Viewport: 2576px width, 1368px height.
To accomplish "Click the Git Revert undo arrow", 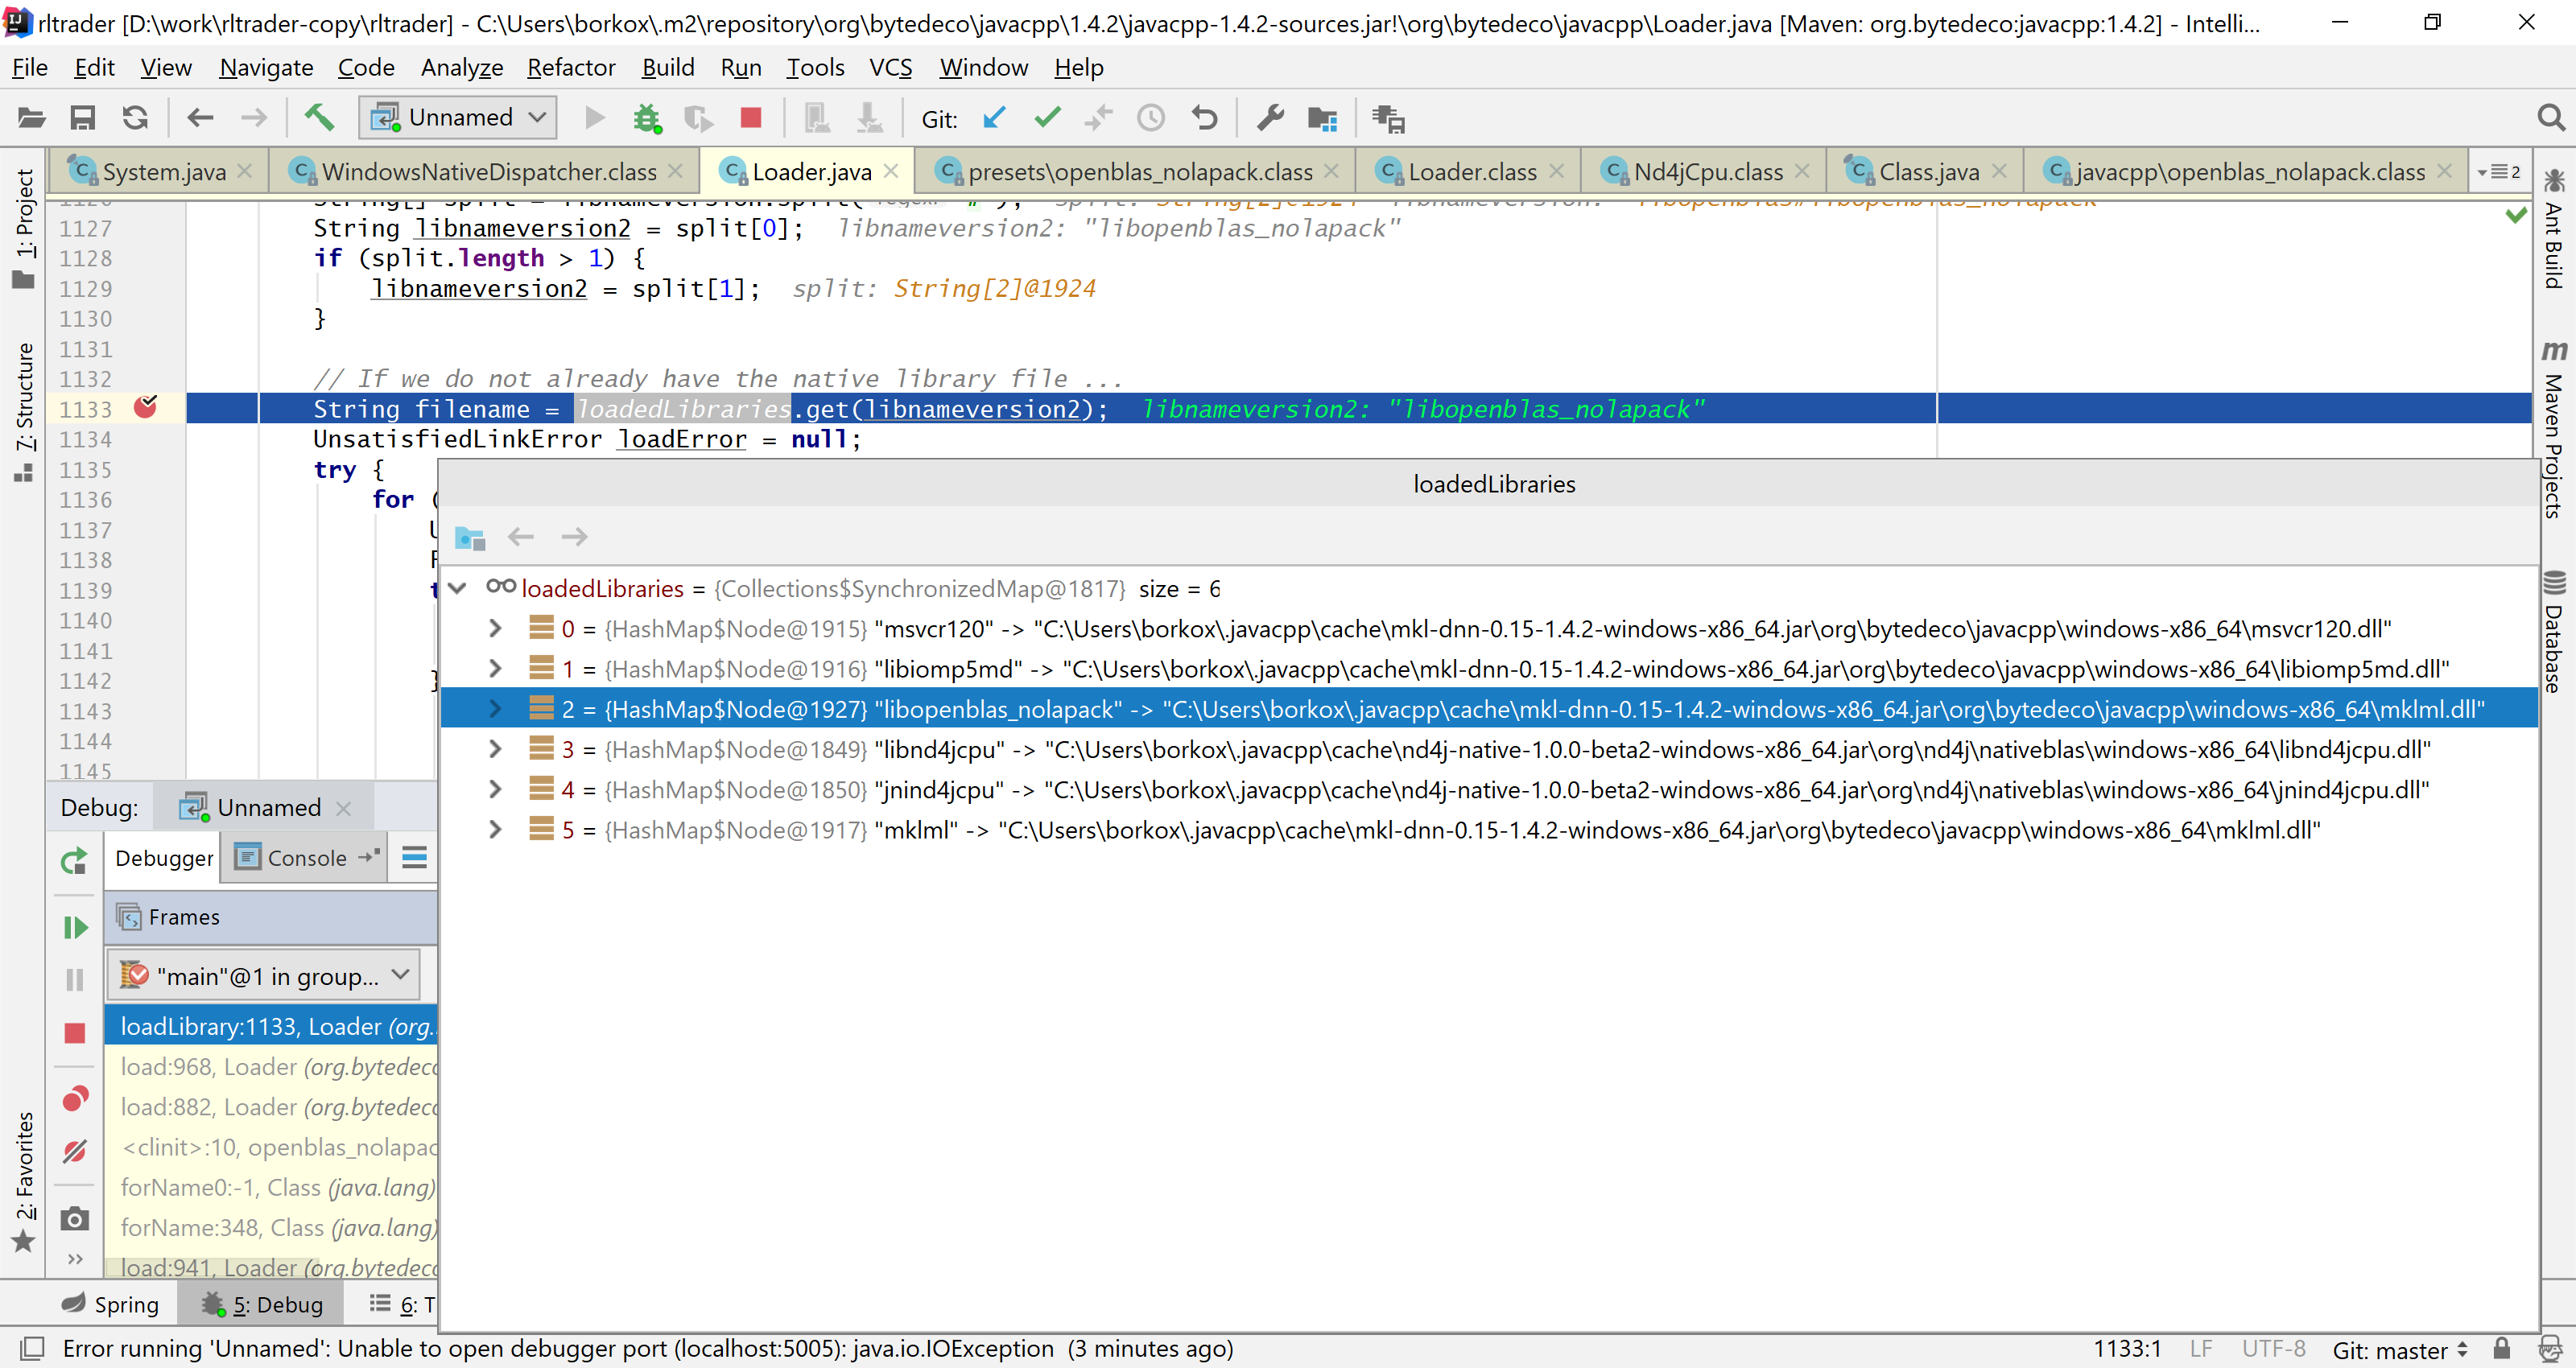I will click(1205, 118).
